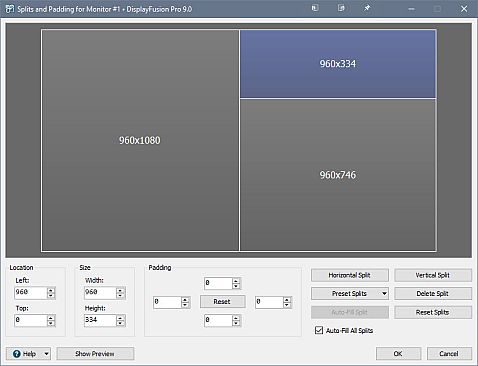Viewport: 478px width, 366px height.
Task: Click the blue question mark Help icon
Action: pos(17,354)
